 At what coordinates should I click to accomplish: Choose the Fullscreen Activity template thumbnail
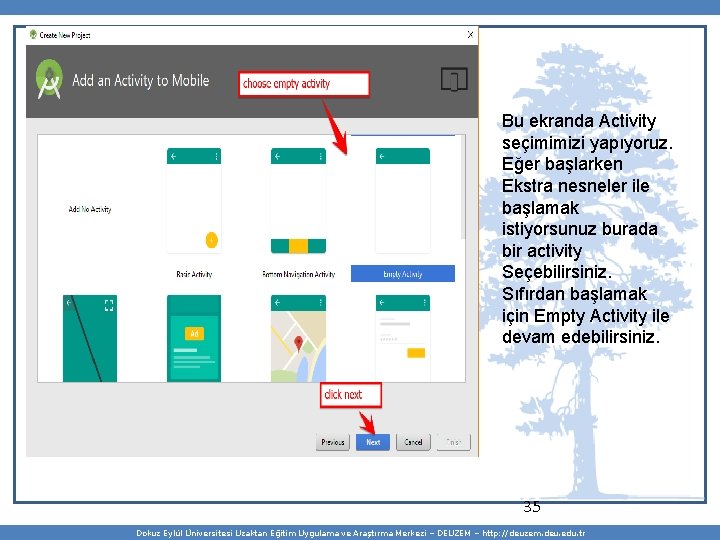(90, 338)
